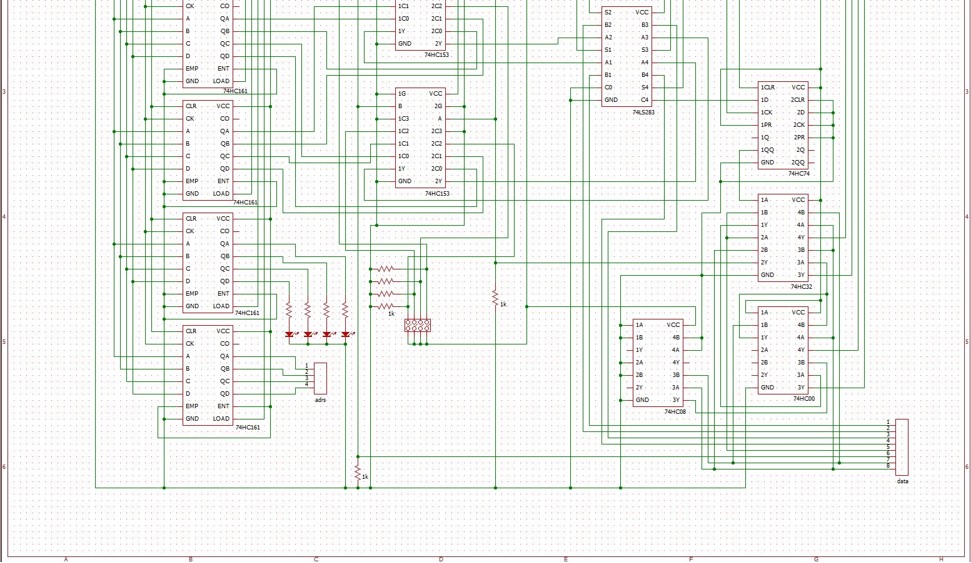Select the 74HC74 flip-flop component

tap(783, 125)
